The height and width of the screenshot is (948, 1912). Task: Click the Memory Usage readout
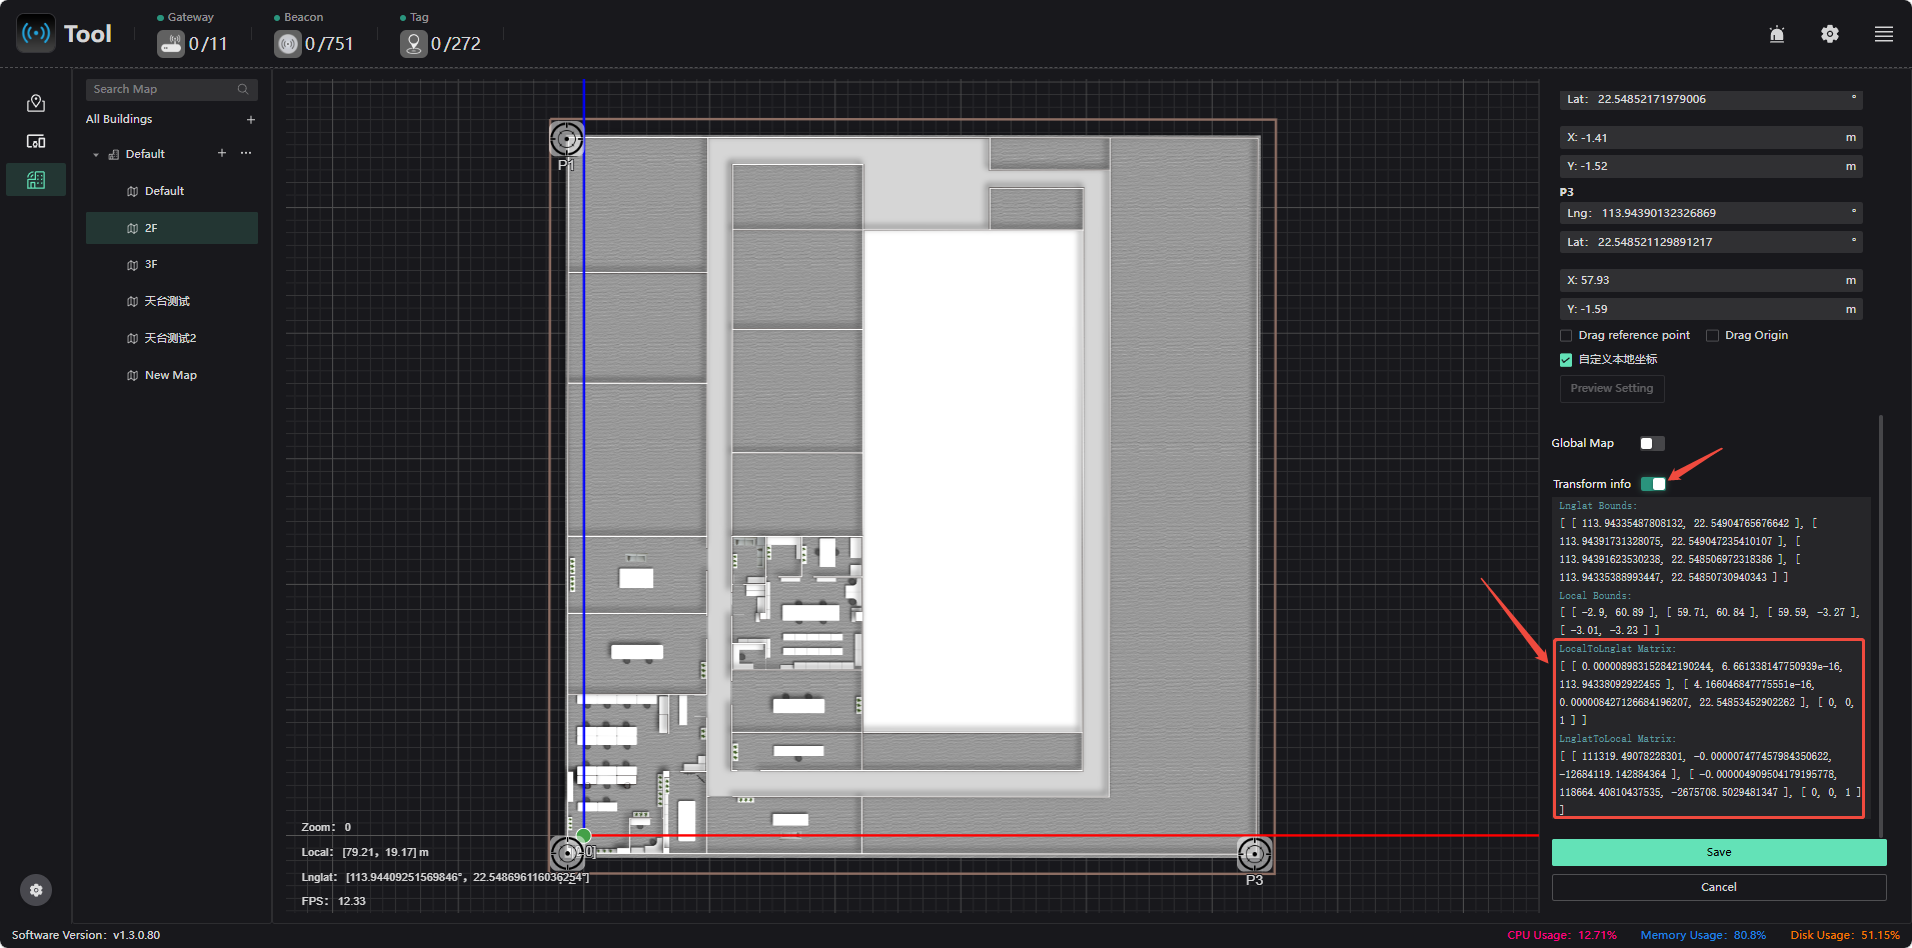tap(1703, 935)
